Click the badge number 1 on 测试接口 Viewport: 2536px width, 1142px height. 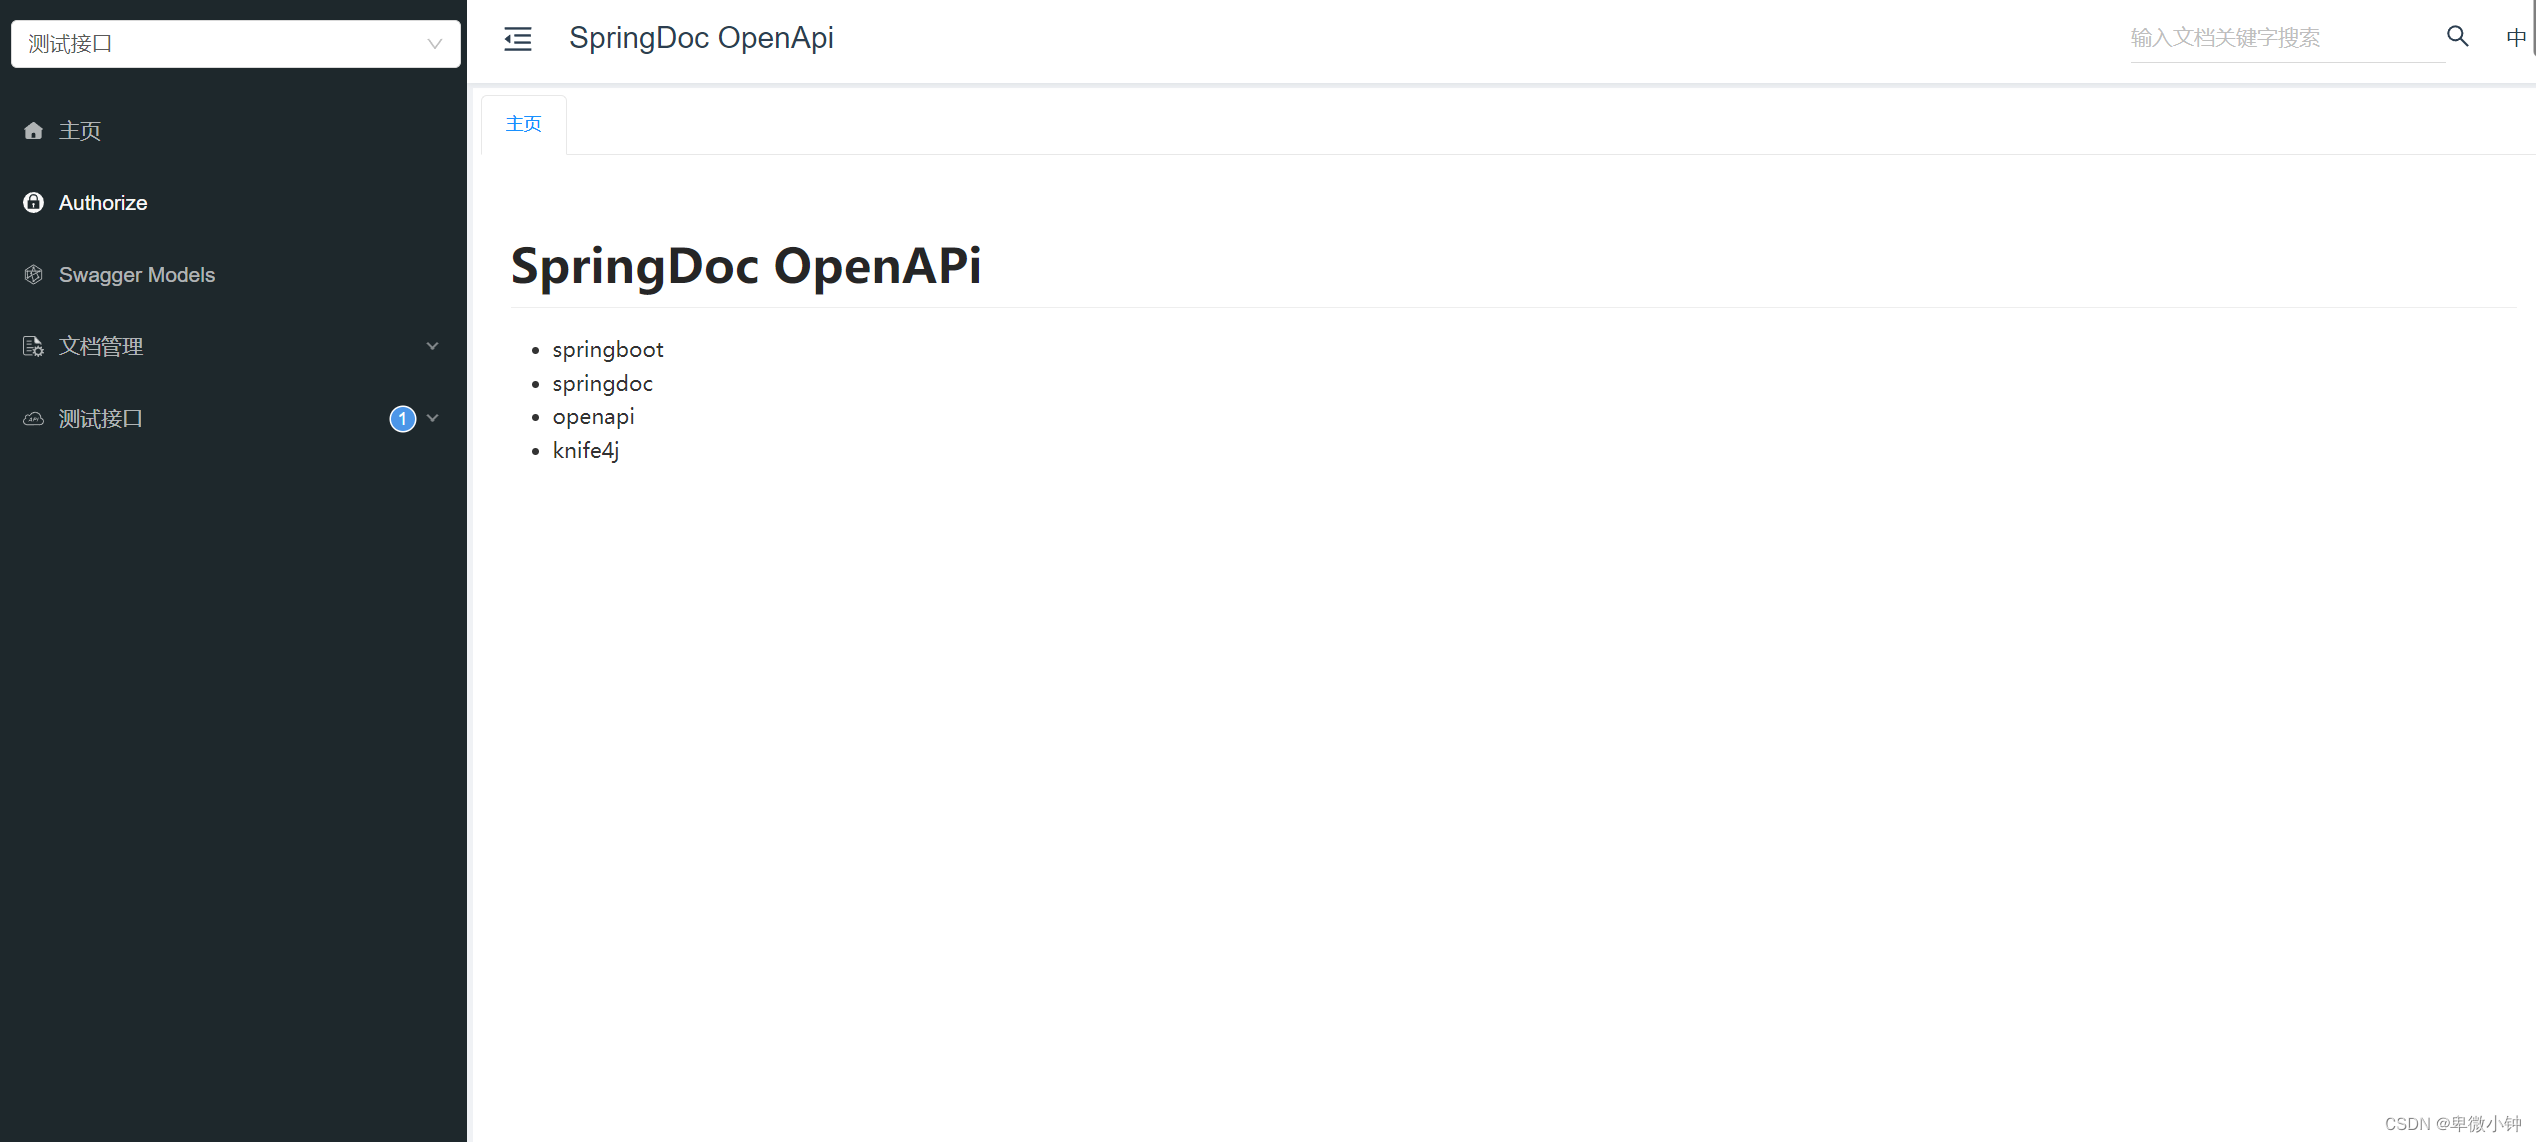[x=403, y=419]
